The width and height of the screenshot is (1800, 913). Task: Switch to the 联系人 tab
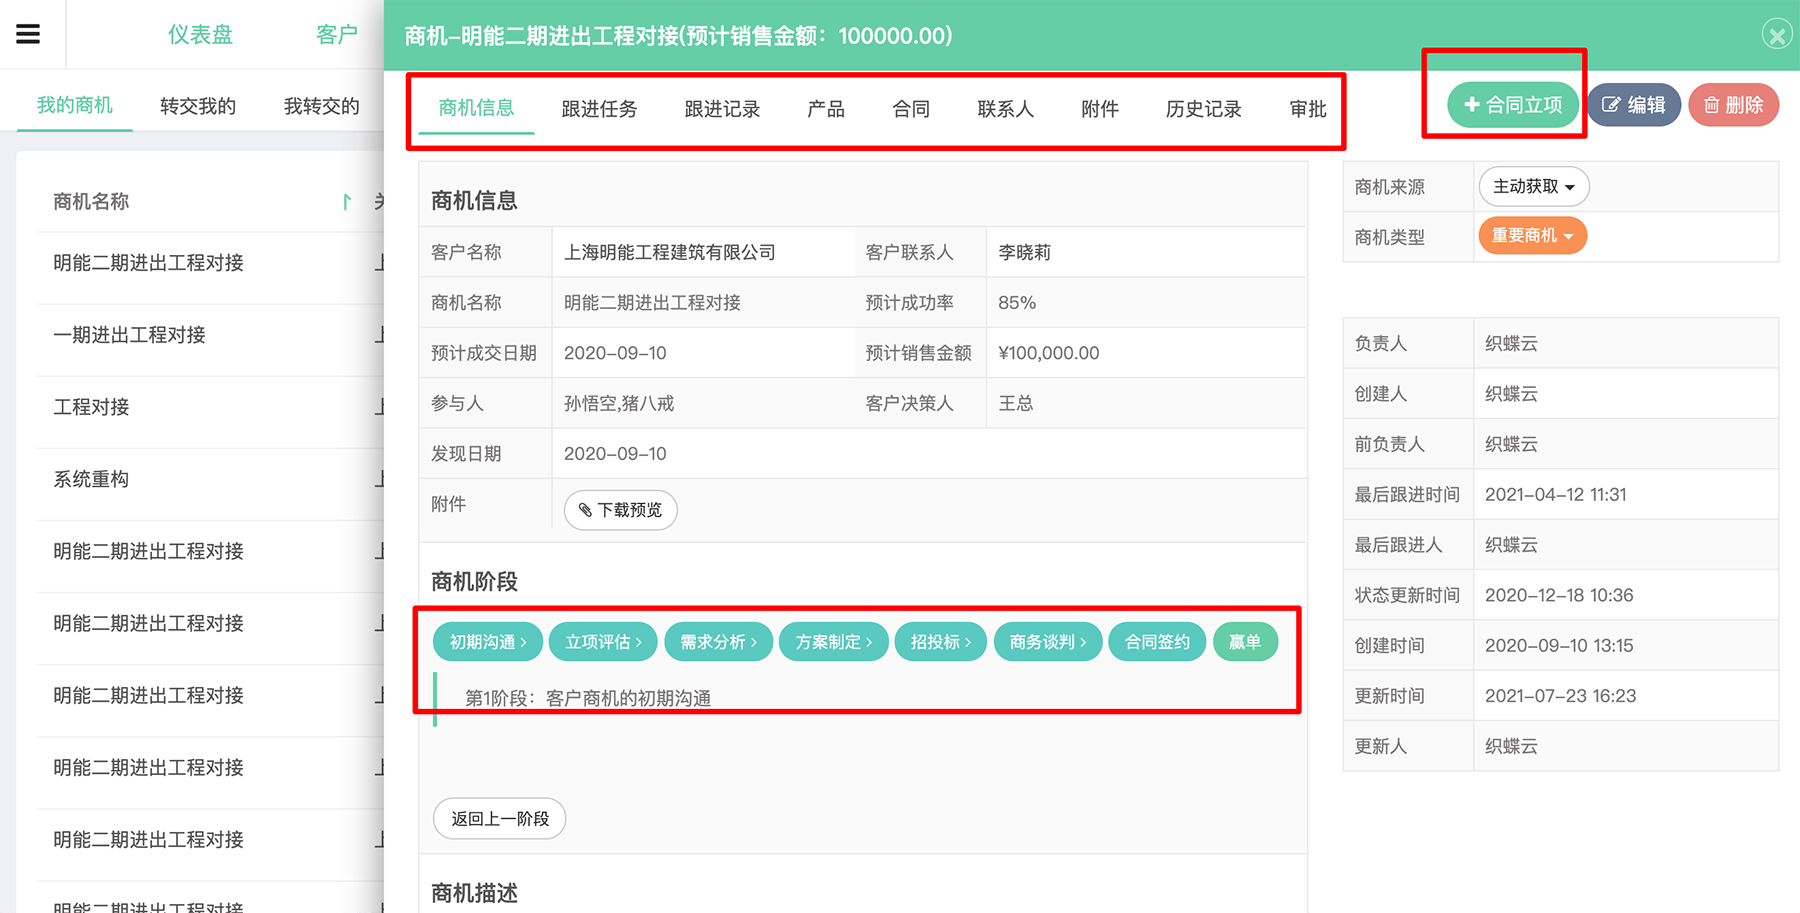[1005, 109]
